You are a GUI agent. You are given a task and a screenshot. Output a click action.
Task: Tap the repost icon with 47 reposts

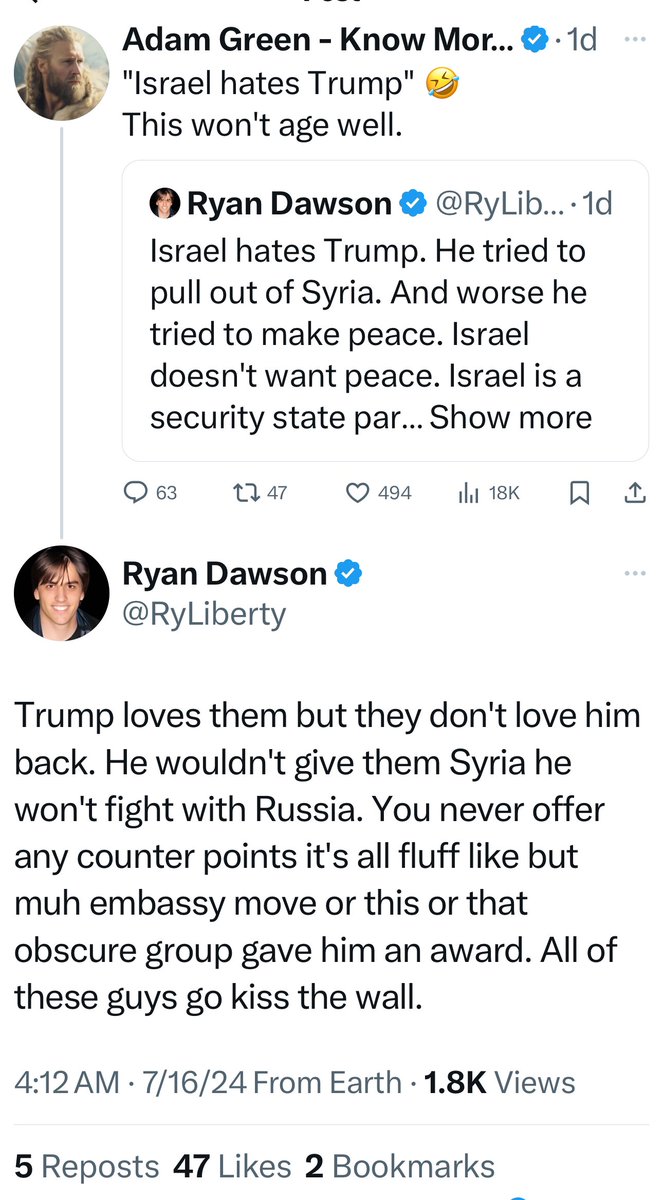[x=244, y=493]
